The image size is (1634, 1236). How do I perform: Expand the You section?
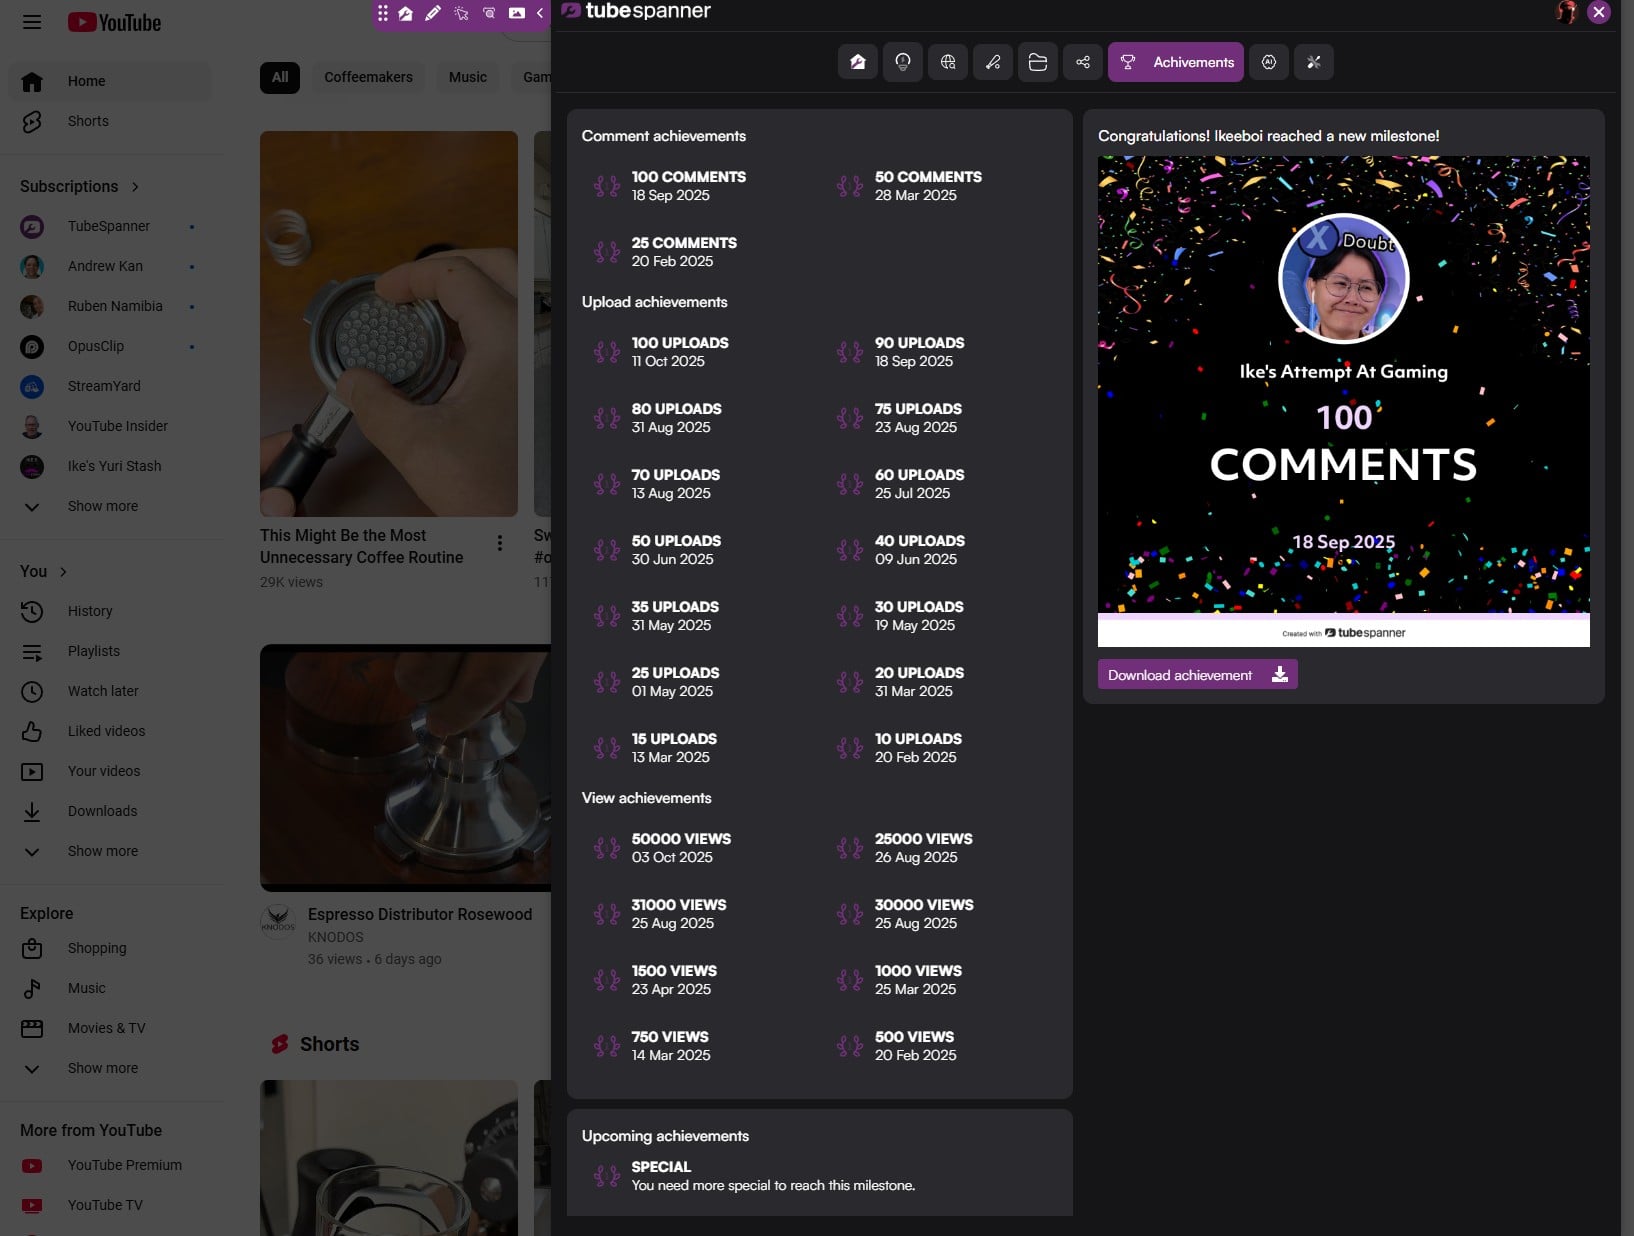[x=45, y=571]
